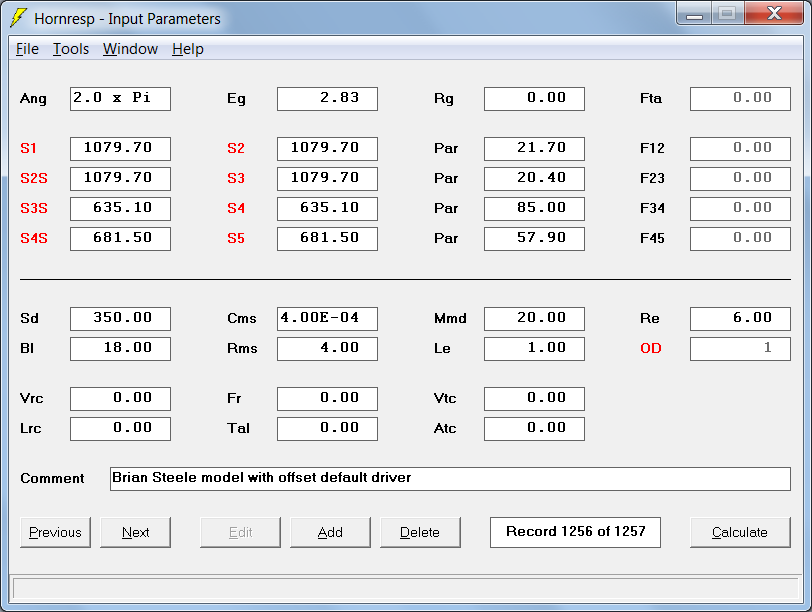Click the Par field with 85.00
The height and width of the screenshot is (612, 812).
(x=534, y=209)
